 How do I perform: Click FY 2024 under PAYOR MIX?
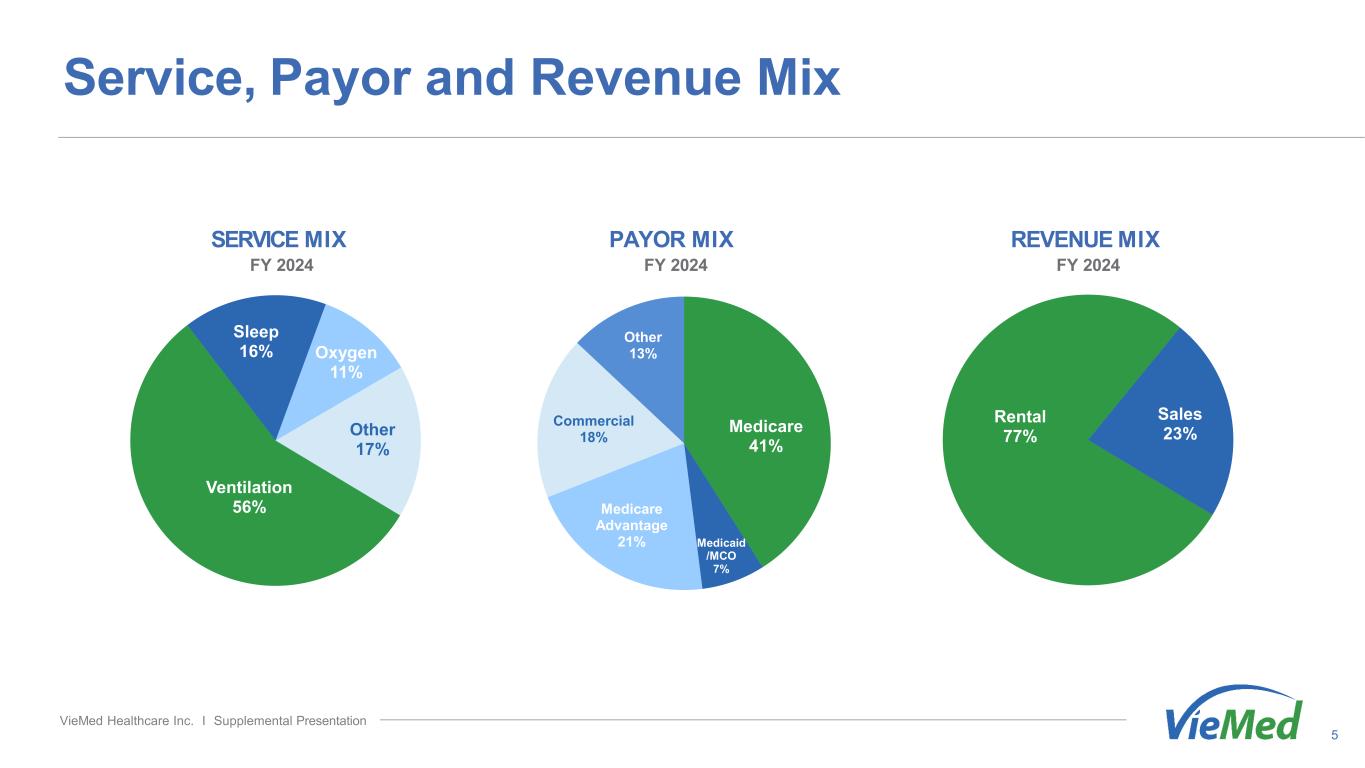point(675,265)
